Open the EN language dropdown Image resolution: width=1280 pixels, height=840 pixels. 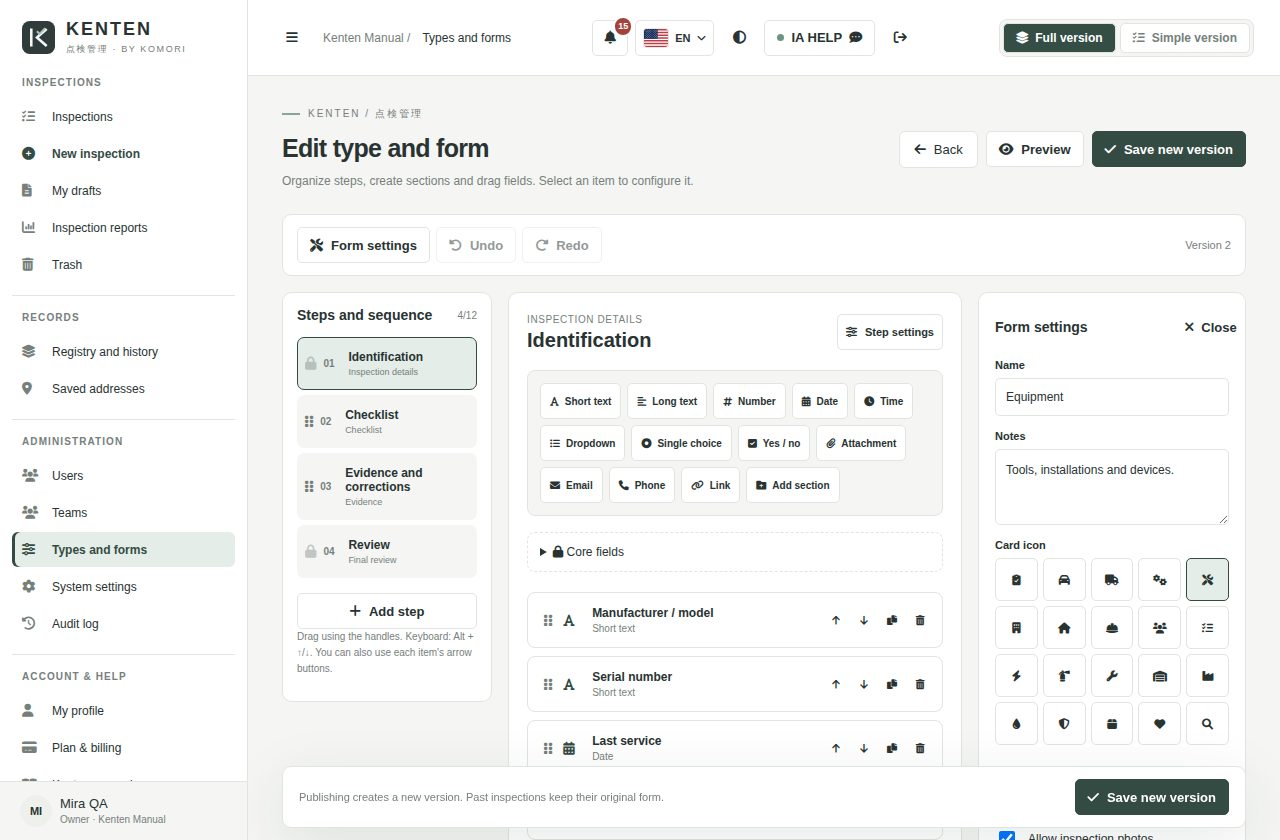click(x=674, y=38)
